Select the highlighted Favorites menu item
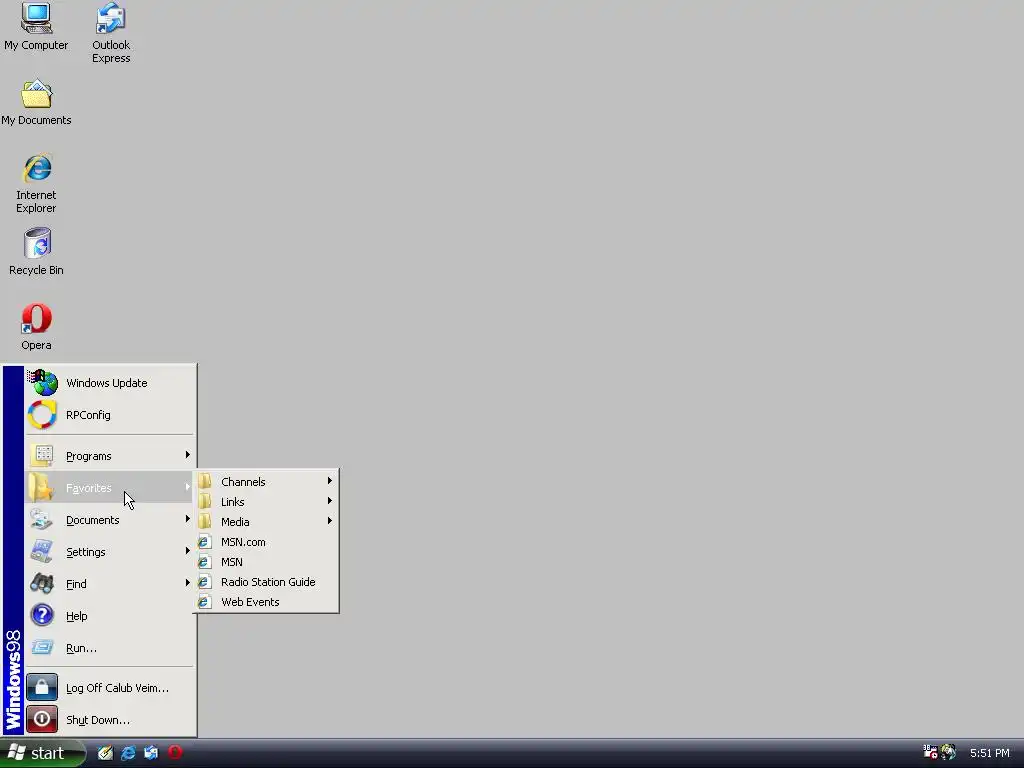 [x=110, y=487]
